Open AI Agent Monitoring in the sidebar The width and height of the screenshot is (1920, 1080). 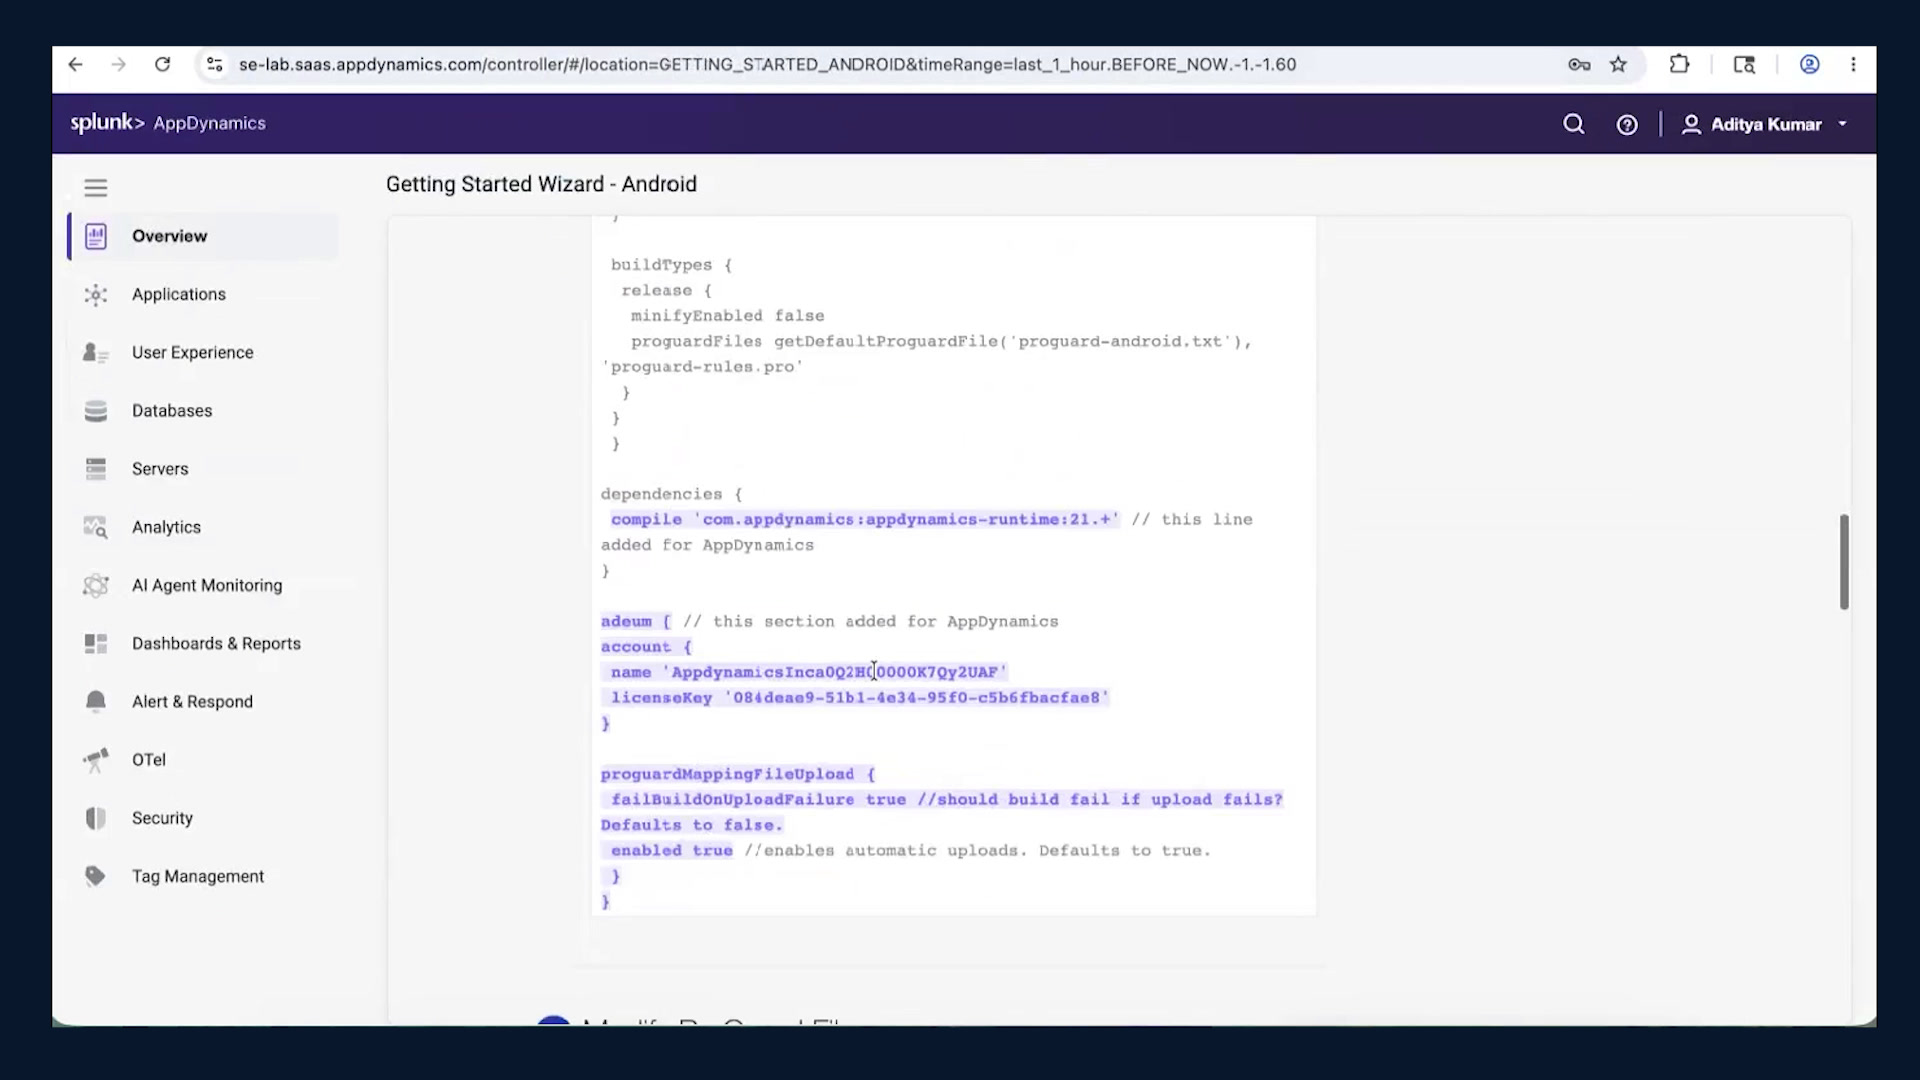[x=203, y=585]
